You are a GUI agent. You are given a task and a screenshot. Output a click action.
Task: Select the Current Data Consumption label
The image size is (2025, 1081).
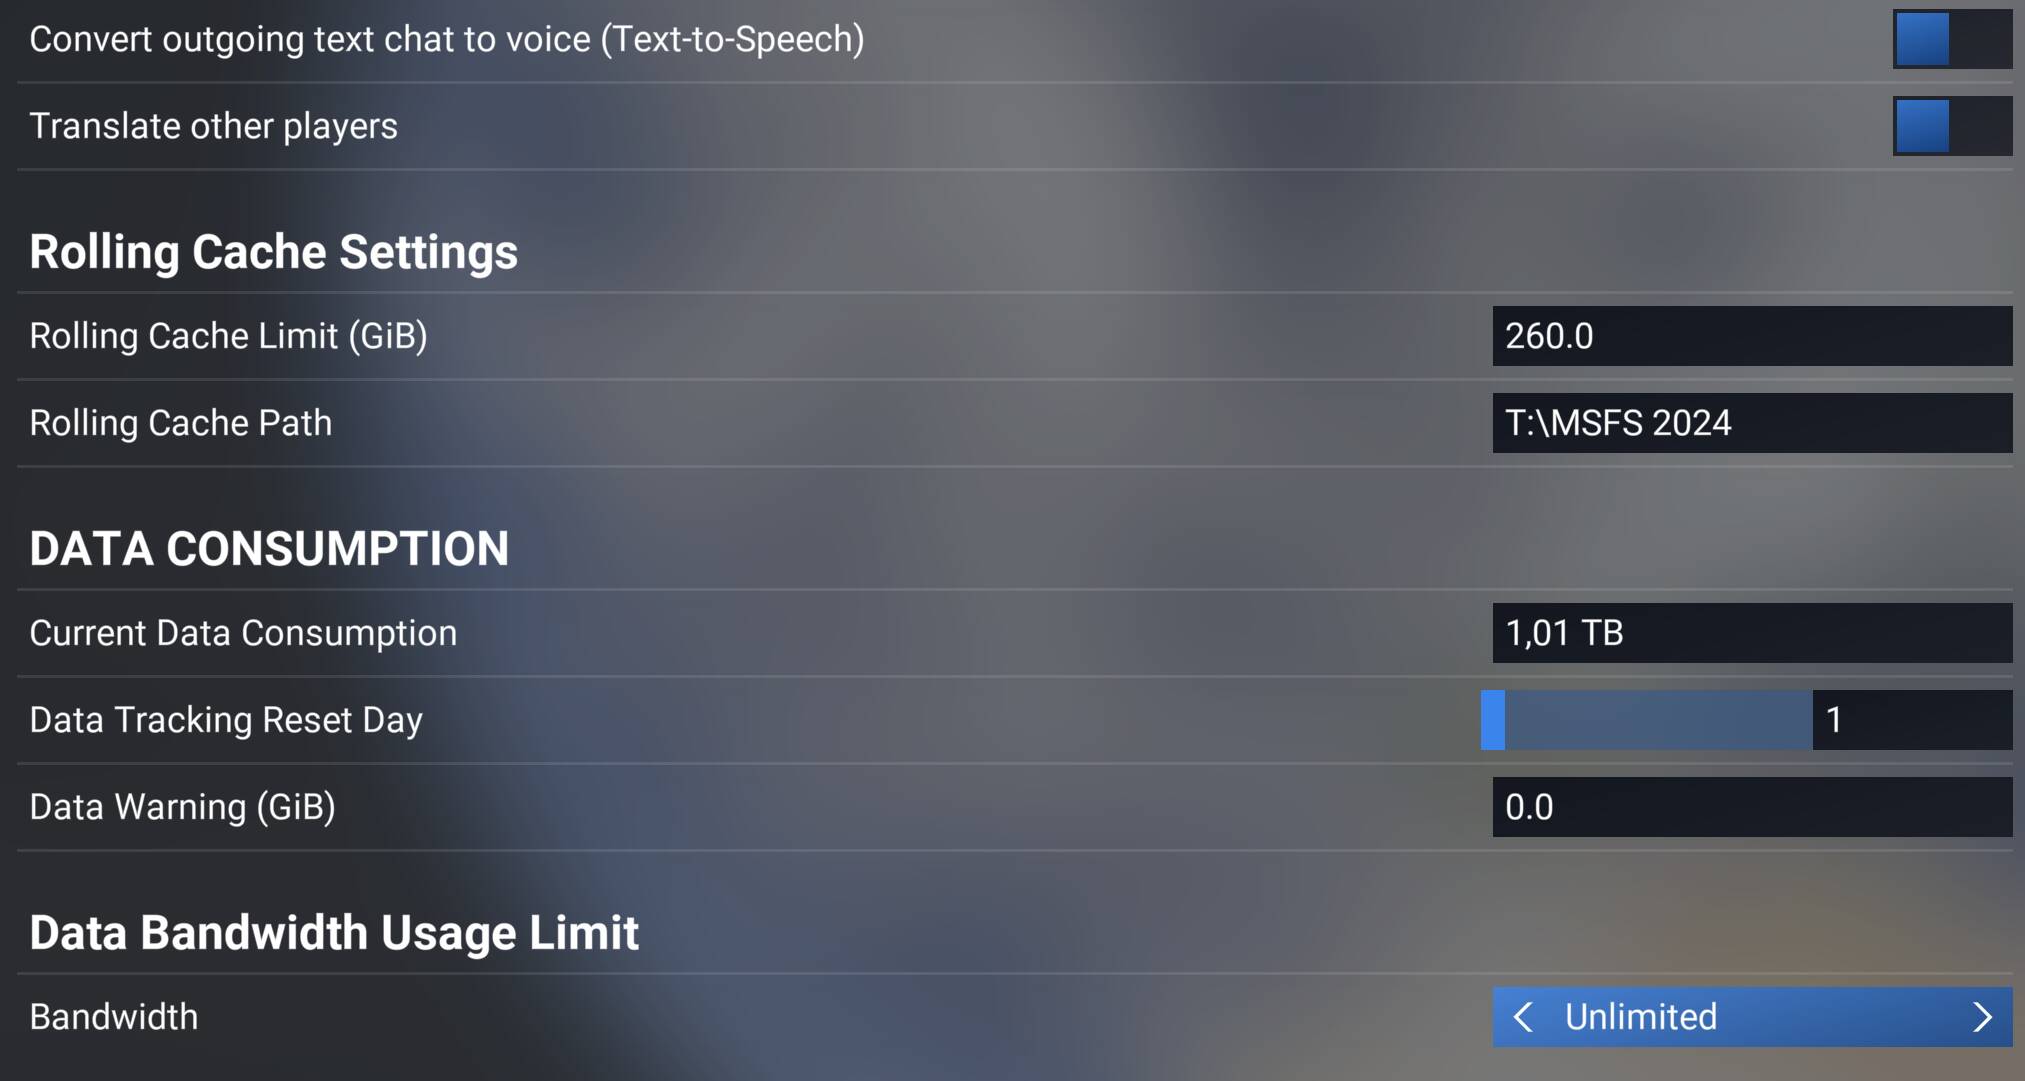(243, 634)
